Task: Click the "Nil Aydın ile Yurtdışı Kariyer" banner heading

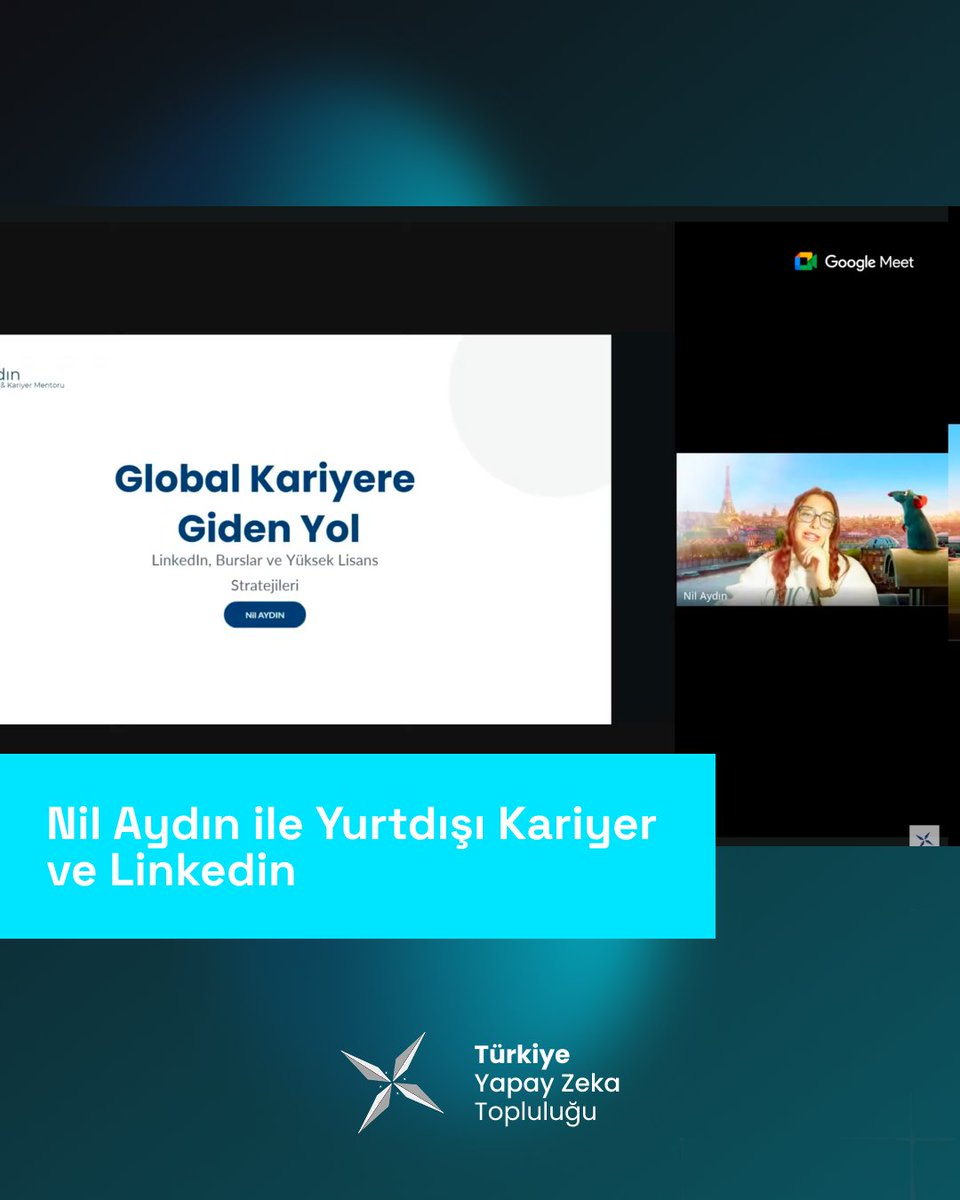Action: pyautogui.click(x=352, y=824)
